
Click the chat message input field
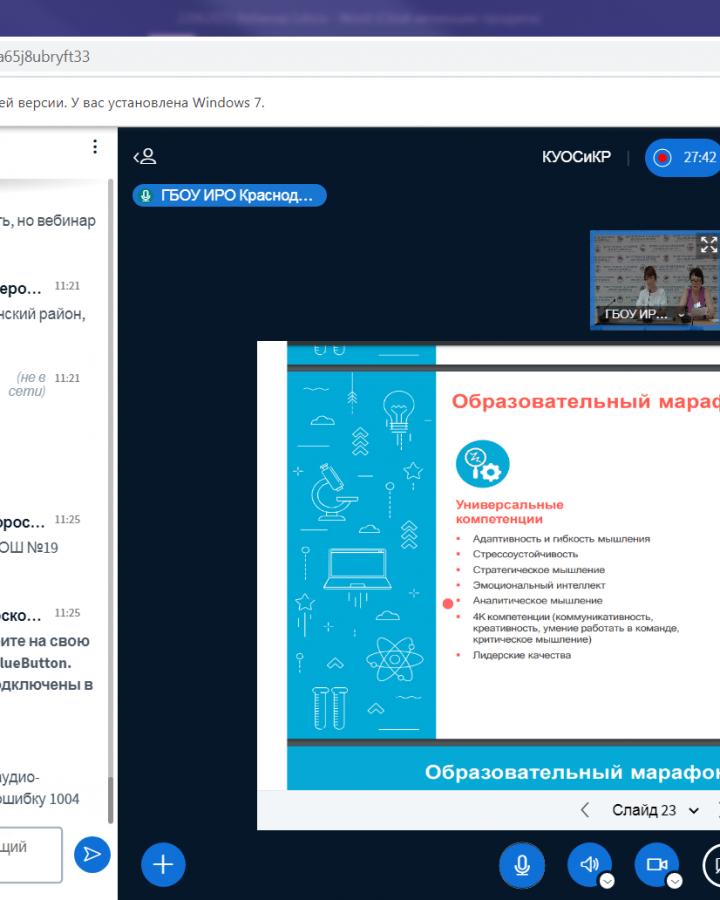coord(28,854)
